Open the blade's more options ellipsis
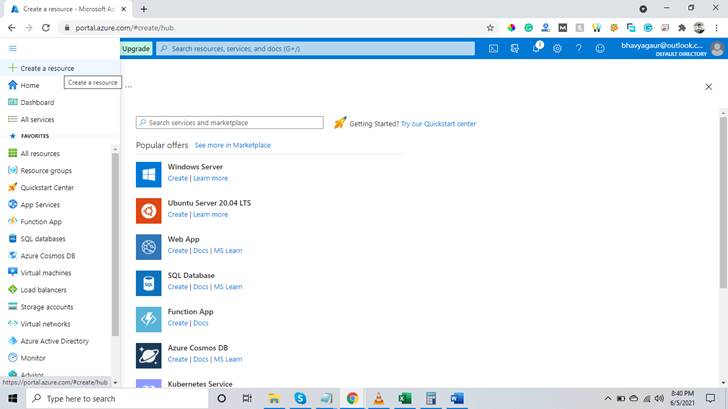Viewport: 728px width, 409px height. click(x=129, y=86)
